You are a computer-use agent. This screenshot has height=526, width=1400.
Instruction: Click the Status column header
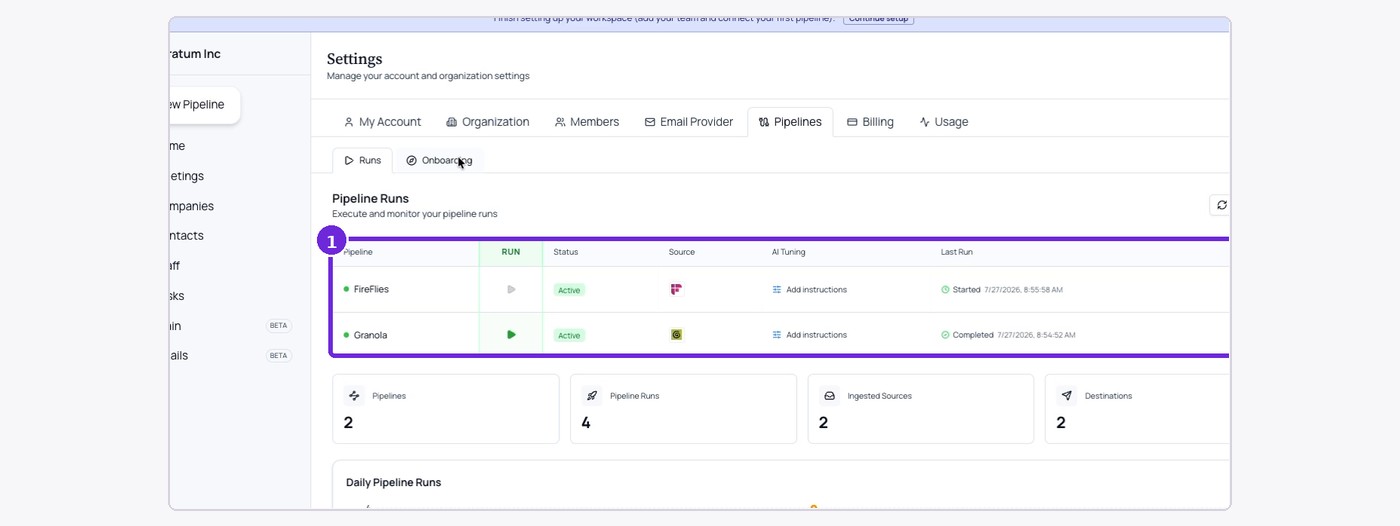click(x=566, y=252)
